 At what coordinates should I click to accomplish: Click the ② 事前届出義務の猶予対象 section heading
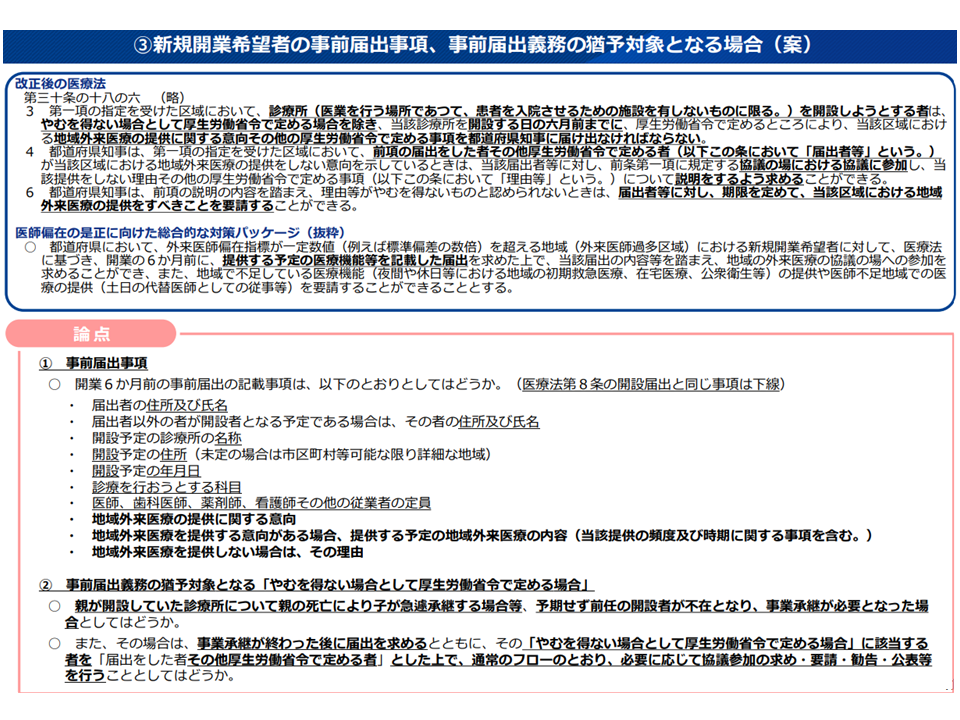coord(318,585)
